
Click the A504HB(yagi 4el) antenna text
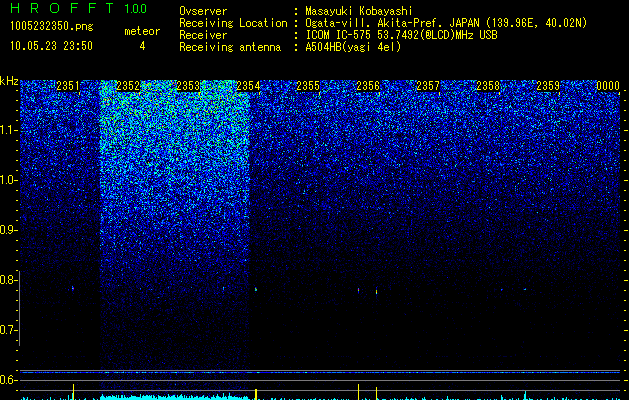(x=353, y=47)
